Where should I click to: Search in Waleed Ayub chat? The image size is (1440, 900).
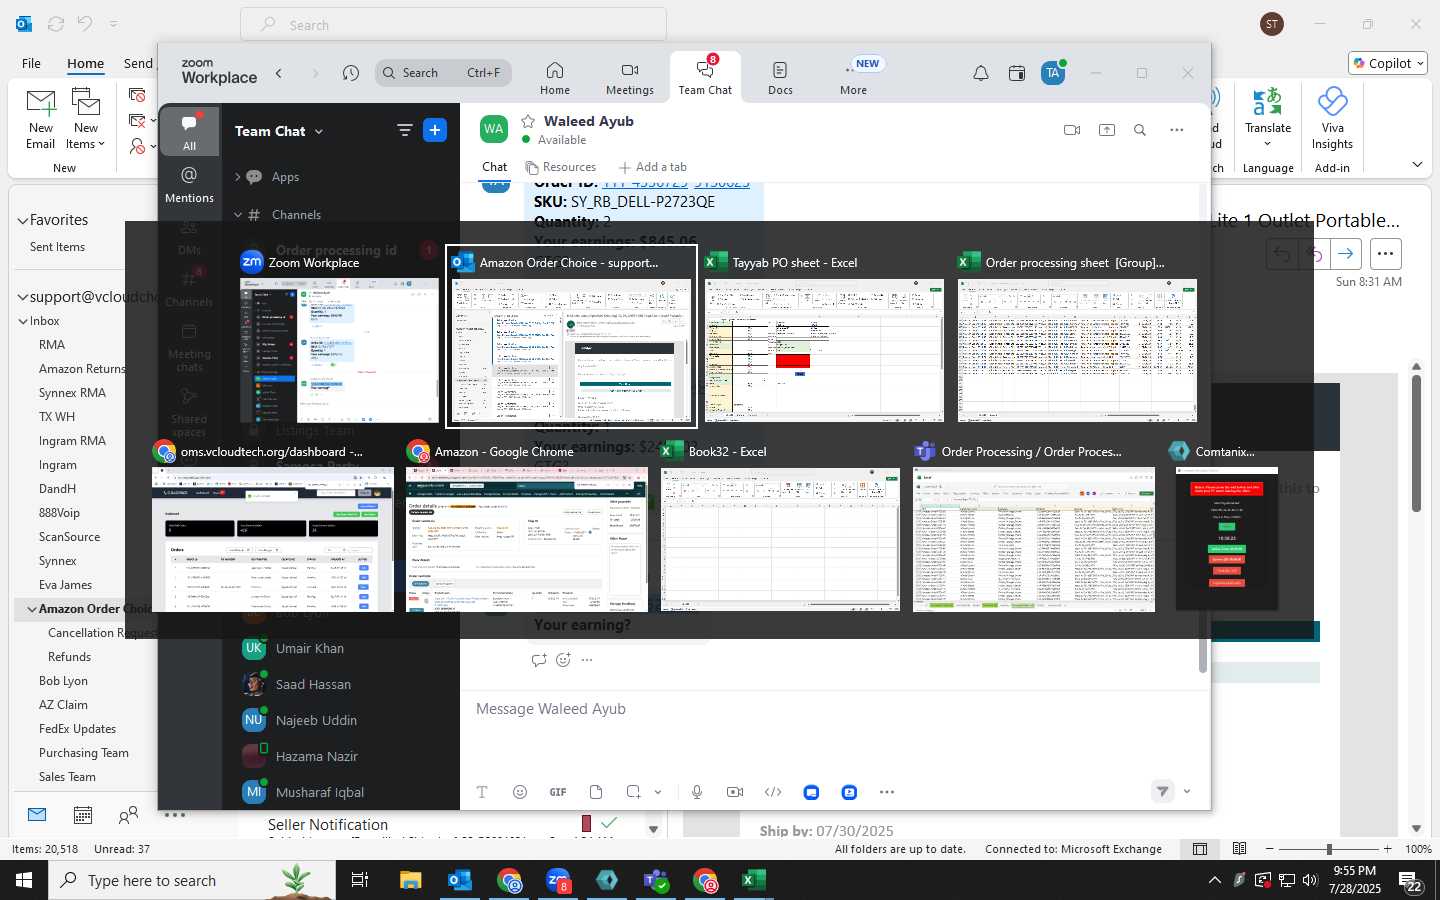1140,130
